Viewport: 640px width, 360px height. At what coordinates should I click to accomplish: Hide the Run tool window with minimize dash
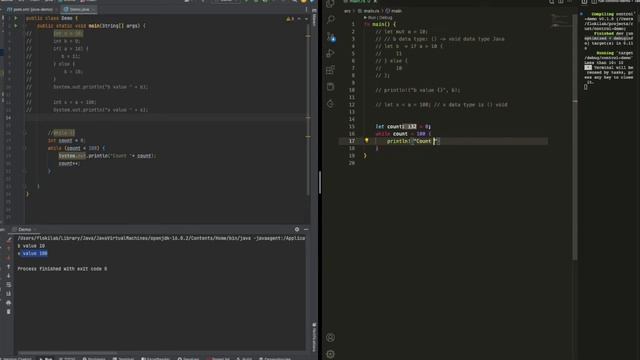306,229
